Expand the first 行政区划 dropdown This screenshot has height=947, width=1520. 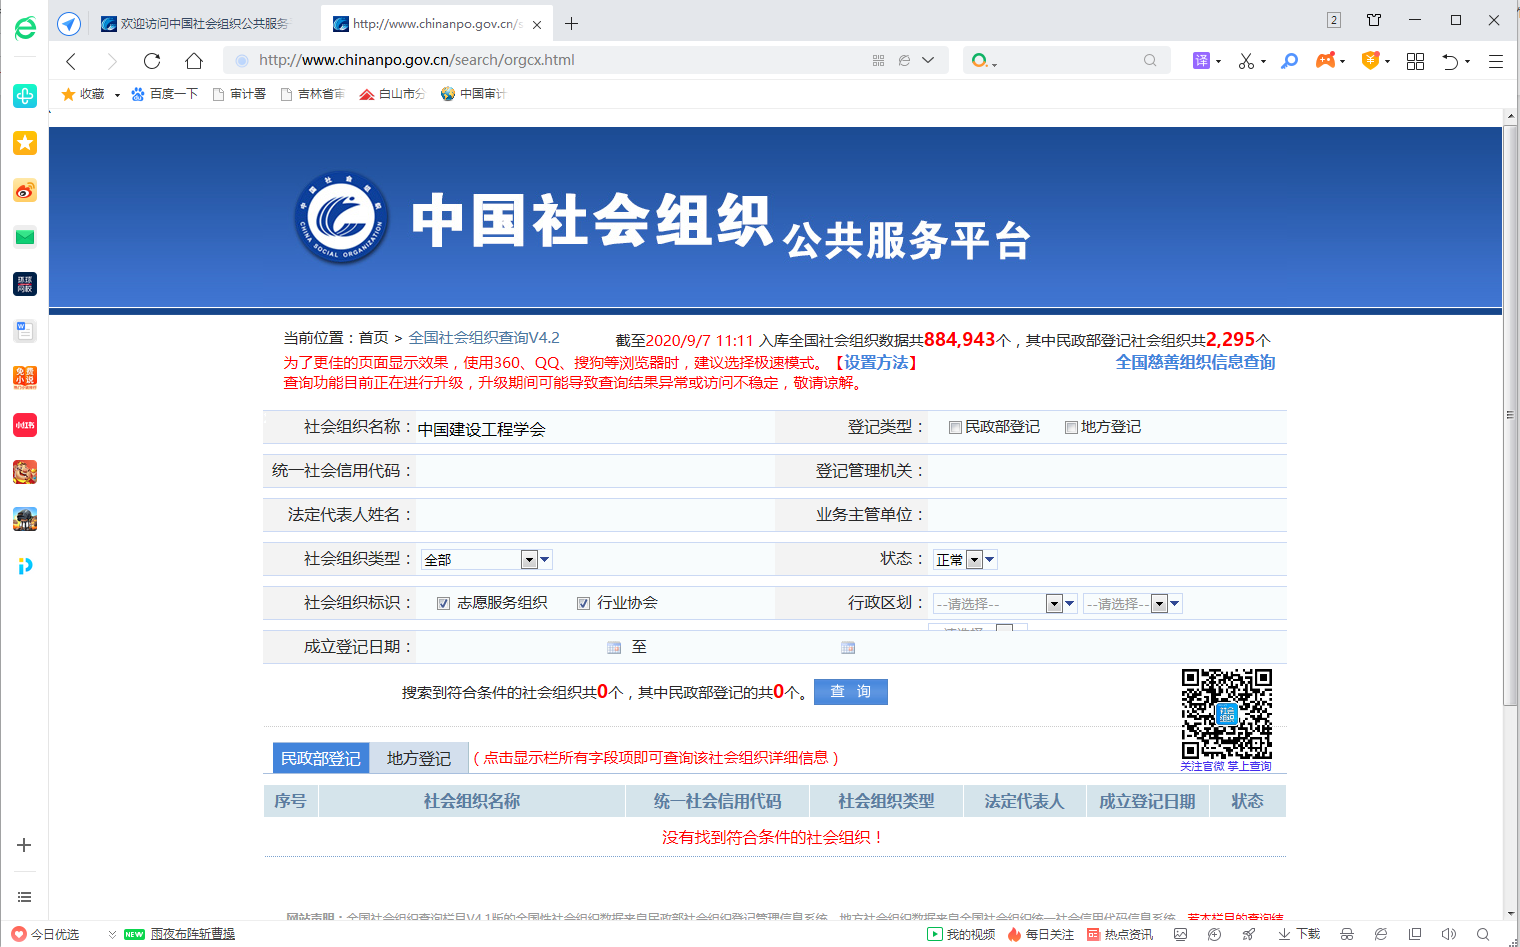click(x=1053, y=604)
